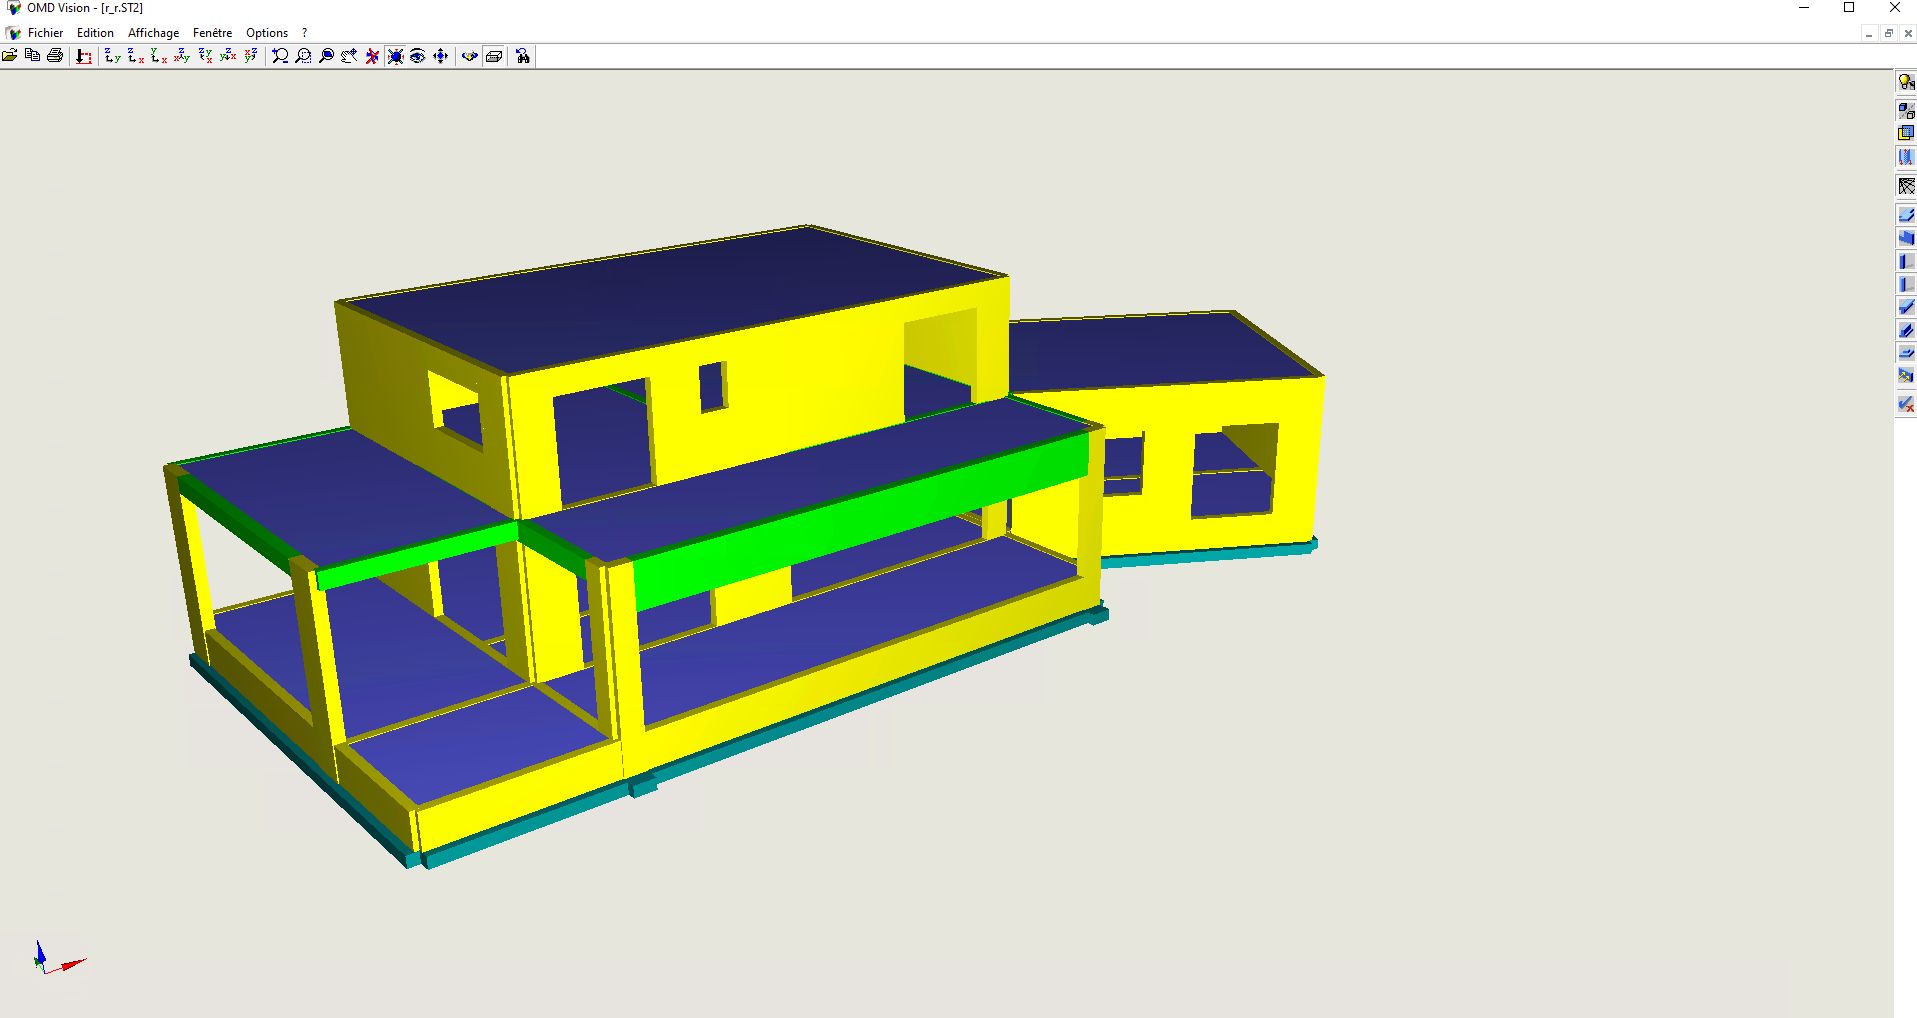The height and width of the screenshot is (1018, 1917).
Task: Click the binoculars search icon
Action: pyautogui.click(x=523, y=56)
